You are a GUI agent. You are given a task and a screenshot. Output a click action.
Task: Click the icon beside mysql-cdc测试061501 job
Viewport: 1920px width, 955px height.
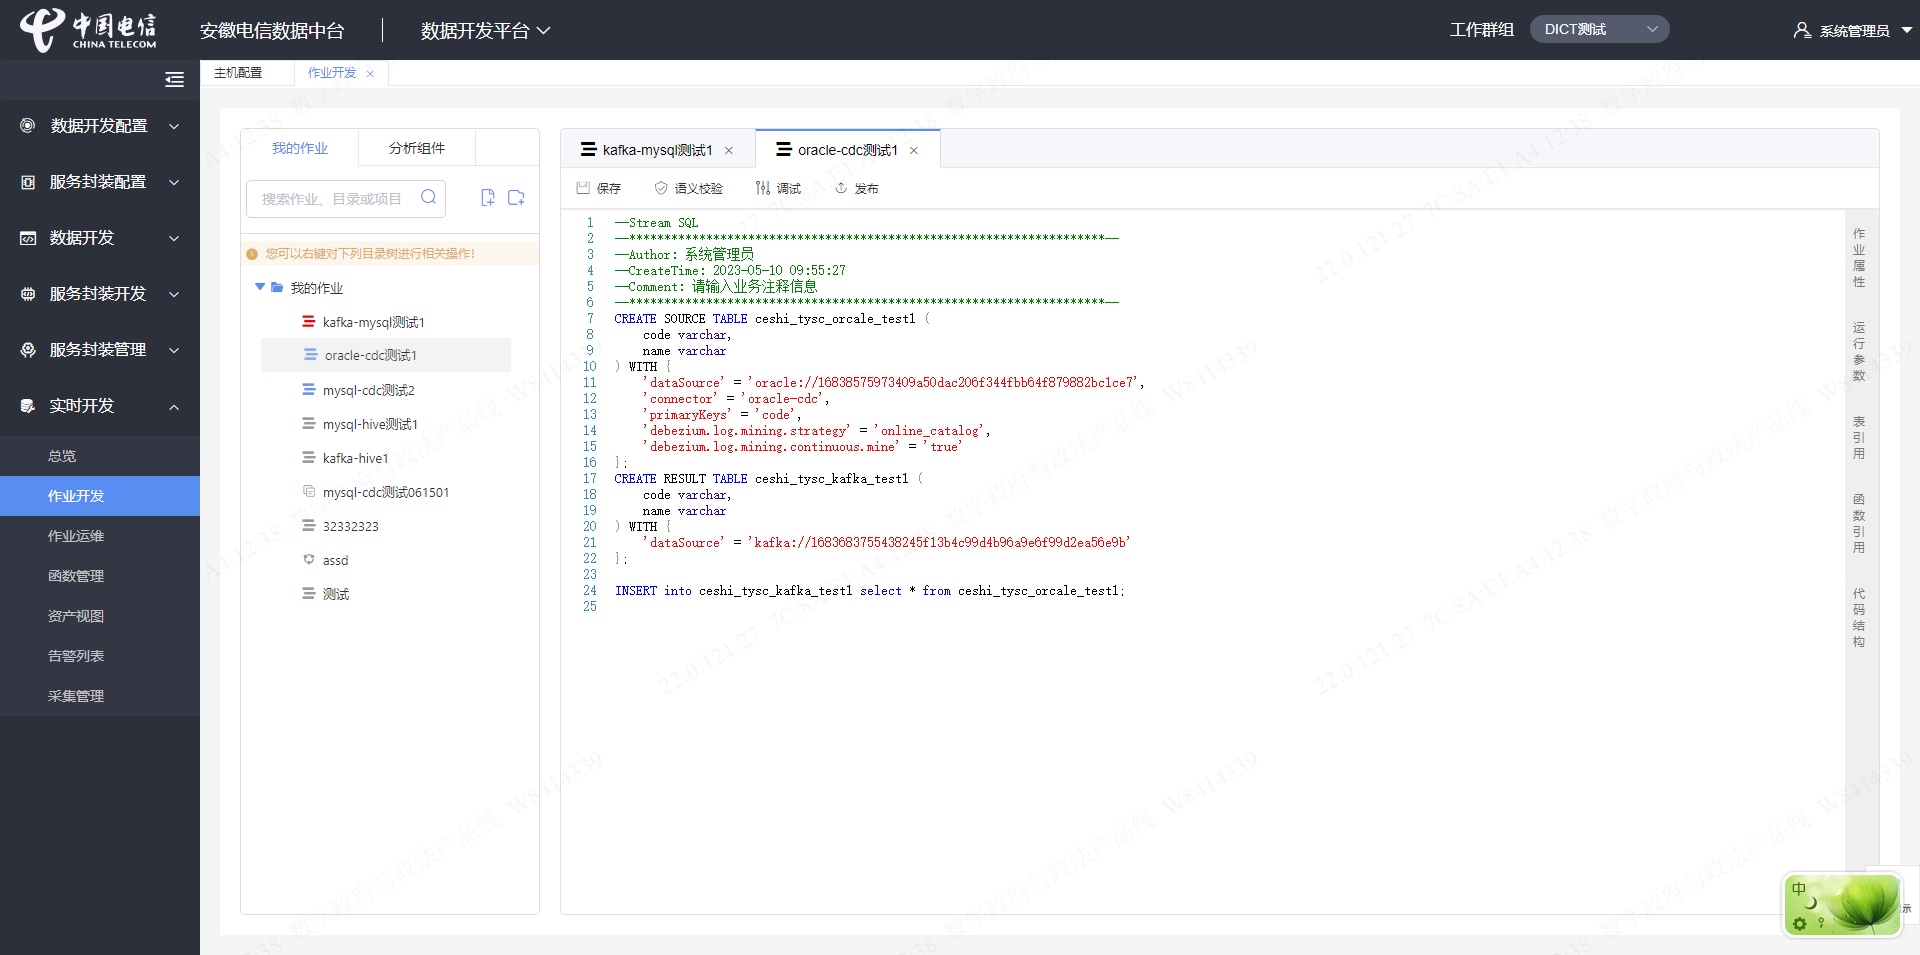(309, 491)
